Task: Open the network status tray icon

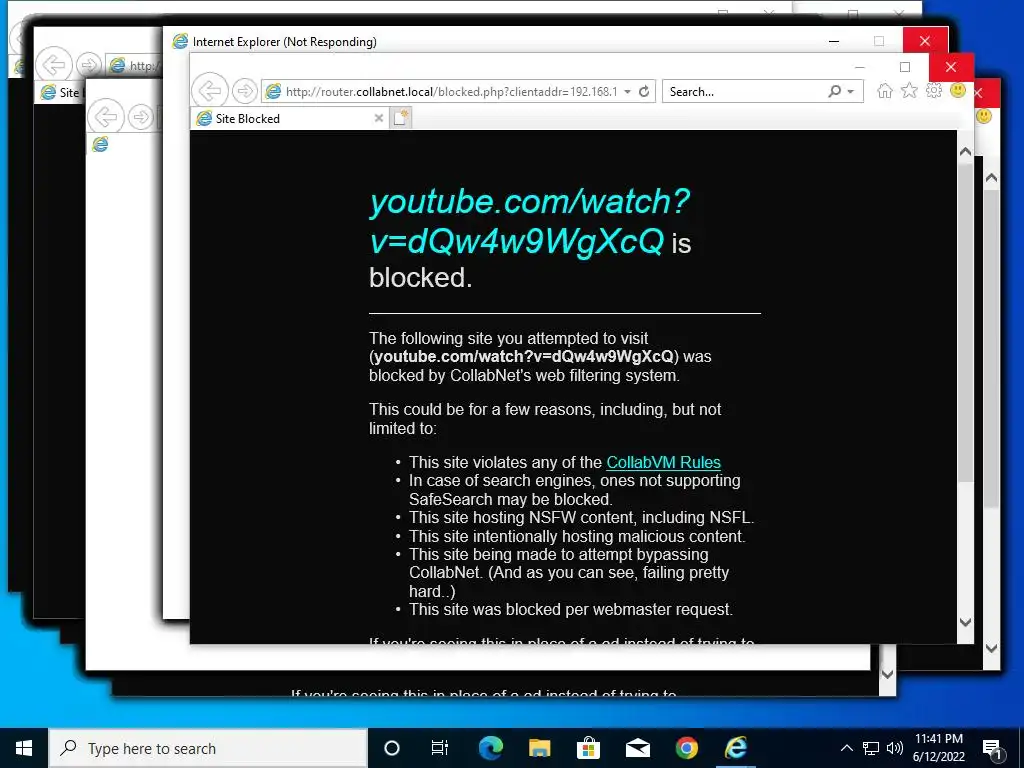Action: pos(871,748)
